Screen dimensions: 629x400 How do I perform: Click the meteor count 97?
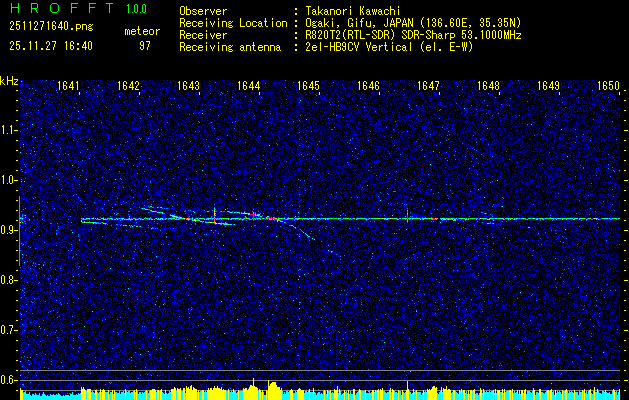[x=145, y=46]
